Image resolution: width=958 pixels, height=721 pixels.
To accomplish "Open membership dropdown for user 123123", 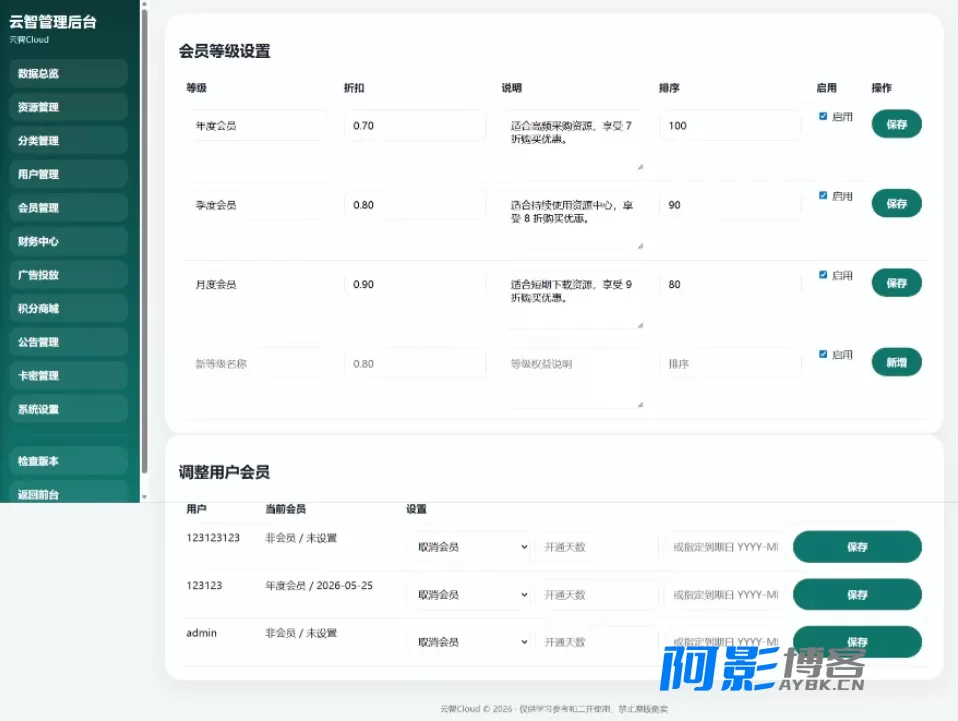I will 469,595.
